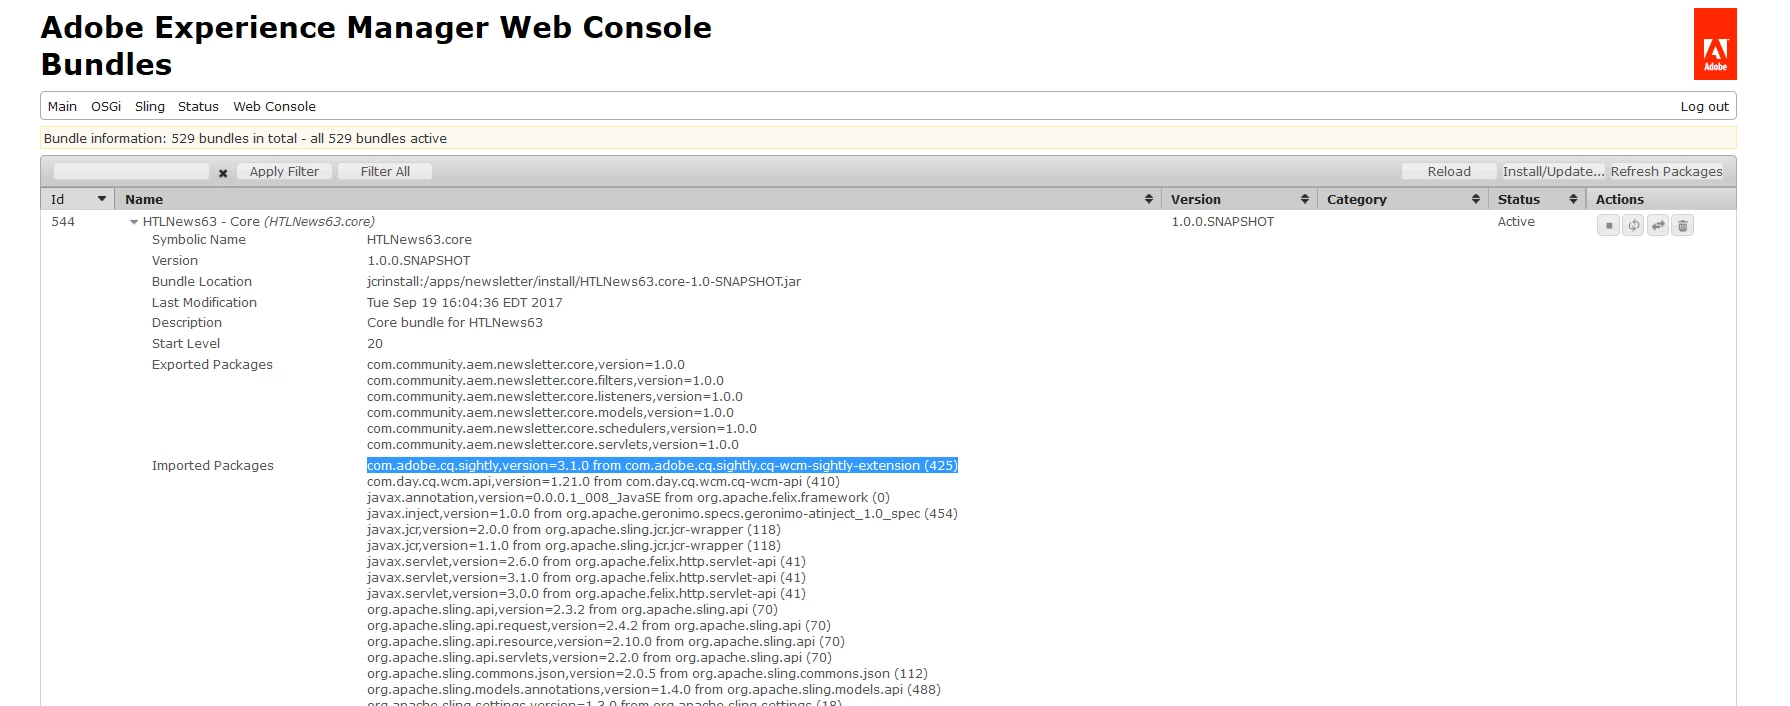Select the javax.jcr version=2.0.0 import line

pyautogui.click(x=573, y=529)
